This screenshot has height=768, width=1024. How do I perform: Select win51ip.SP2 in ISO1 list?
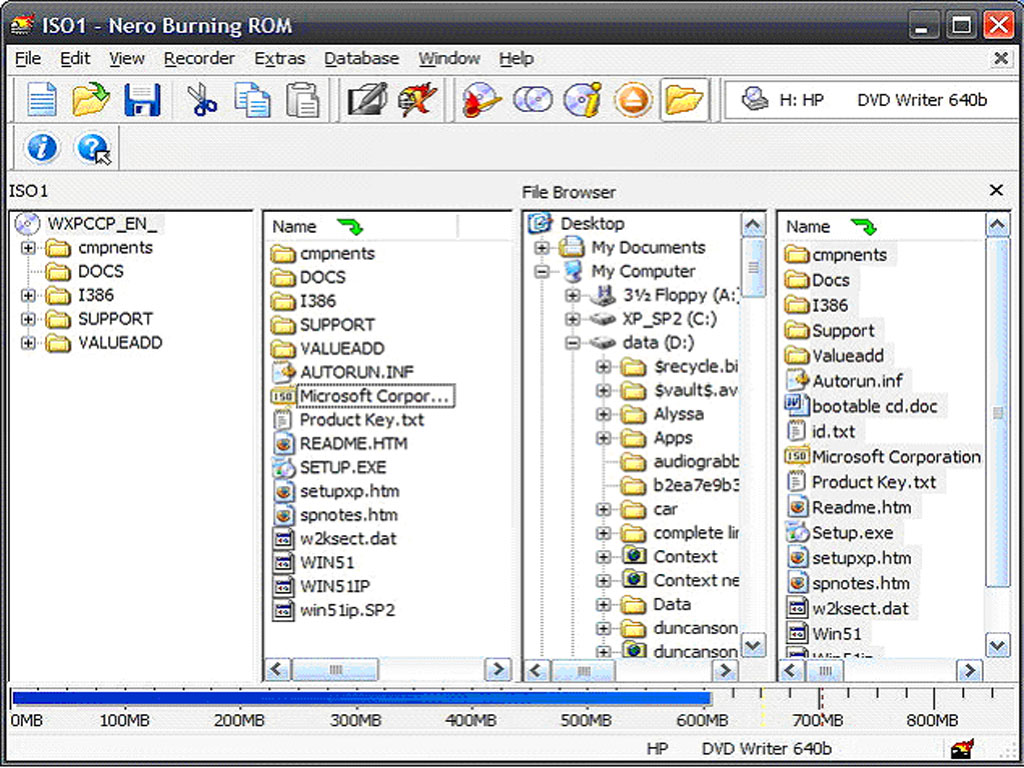[x=347, y=611]
